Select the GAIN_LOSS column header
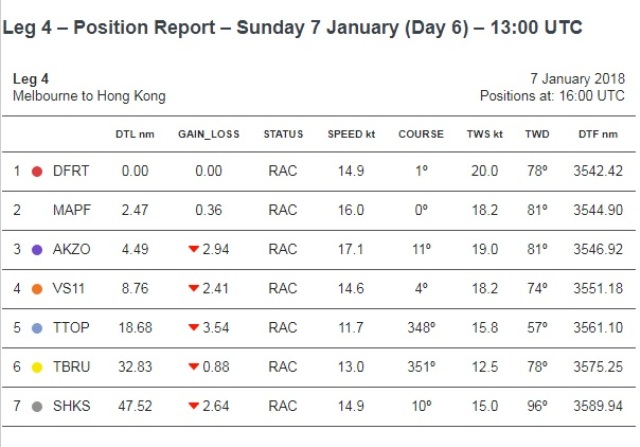 209,134
